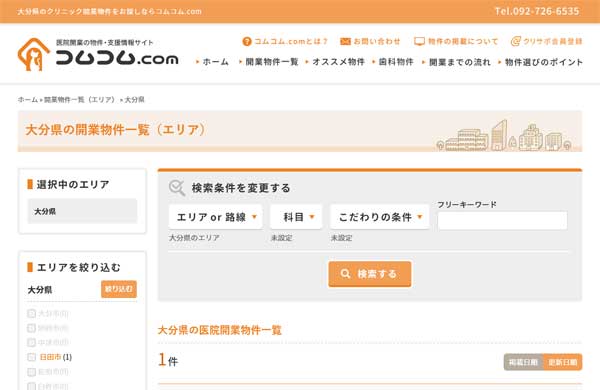Click the 開業物件一覧（エリア） breadcrumb
The image size is (600, 390).
[x=79, y=100]
